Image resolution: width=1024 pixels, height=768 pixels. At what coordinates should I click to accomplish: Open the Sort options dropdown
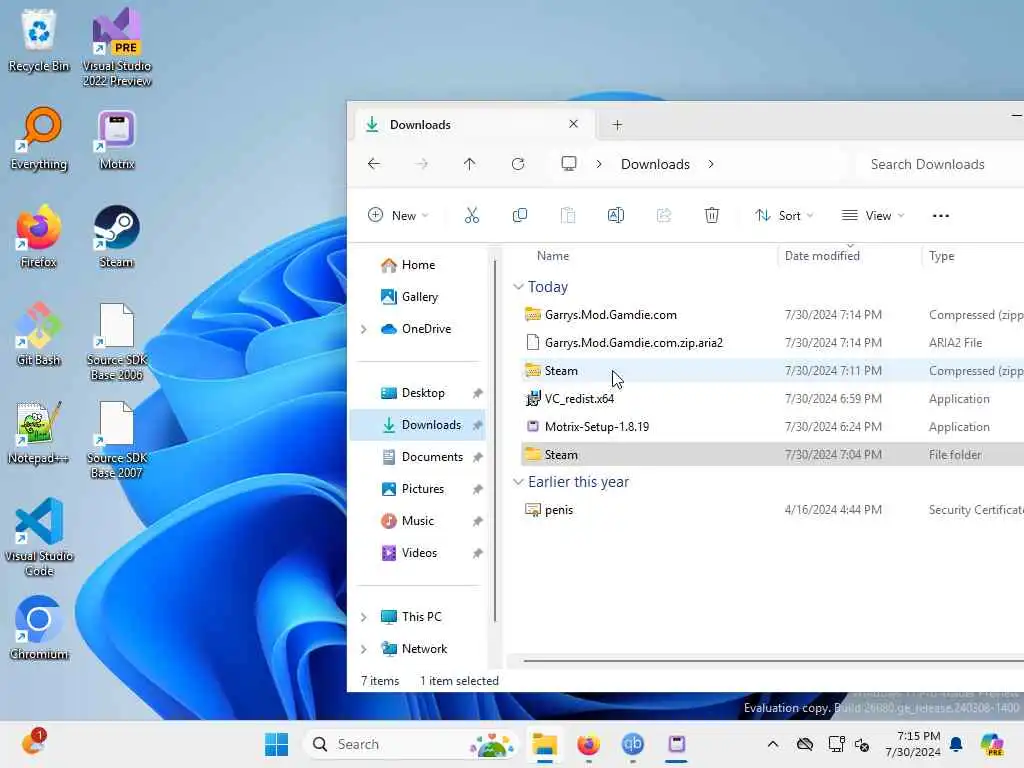pyautogui.click(x=784, y=216)
